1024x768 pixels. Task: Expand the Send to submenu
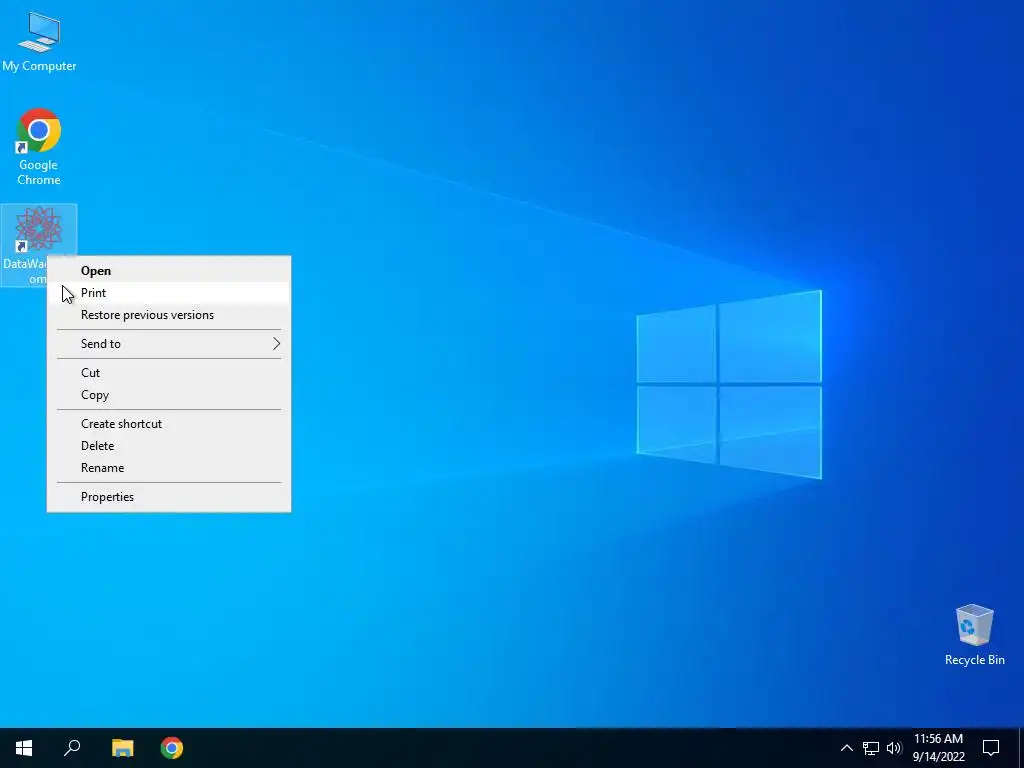[x=169, y=344]
